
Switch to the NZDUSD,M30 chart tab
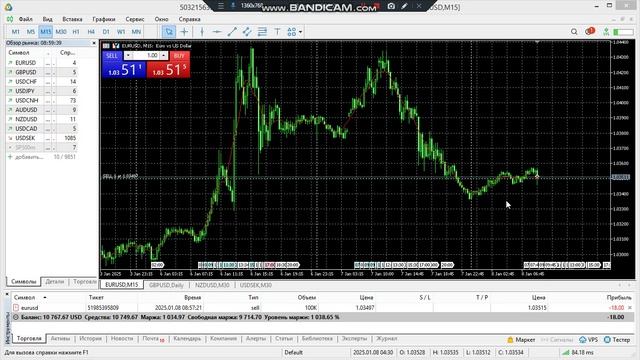pos(212,285)
